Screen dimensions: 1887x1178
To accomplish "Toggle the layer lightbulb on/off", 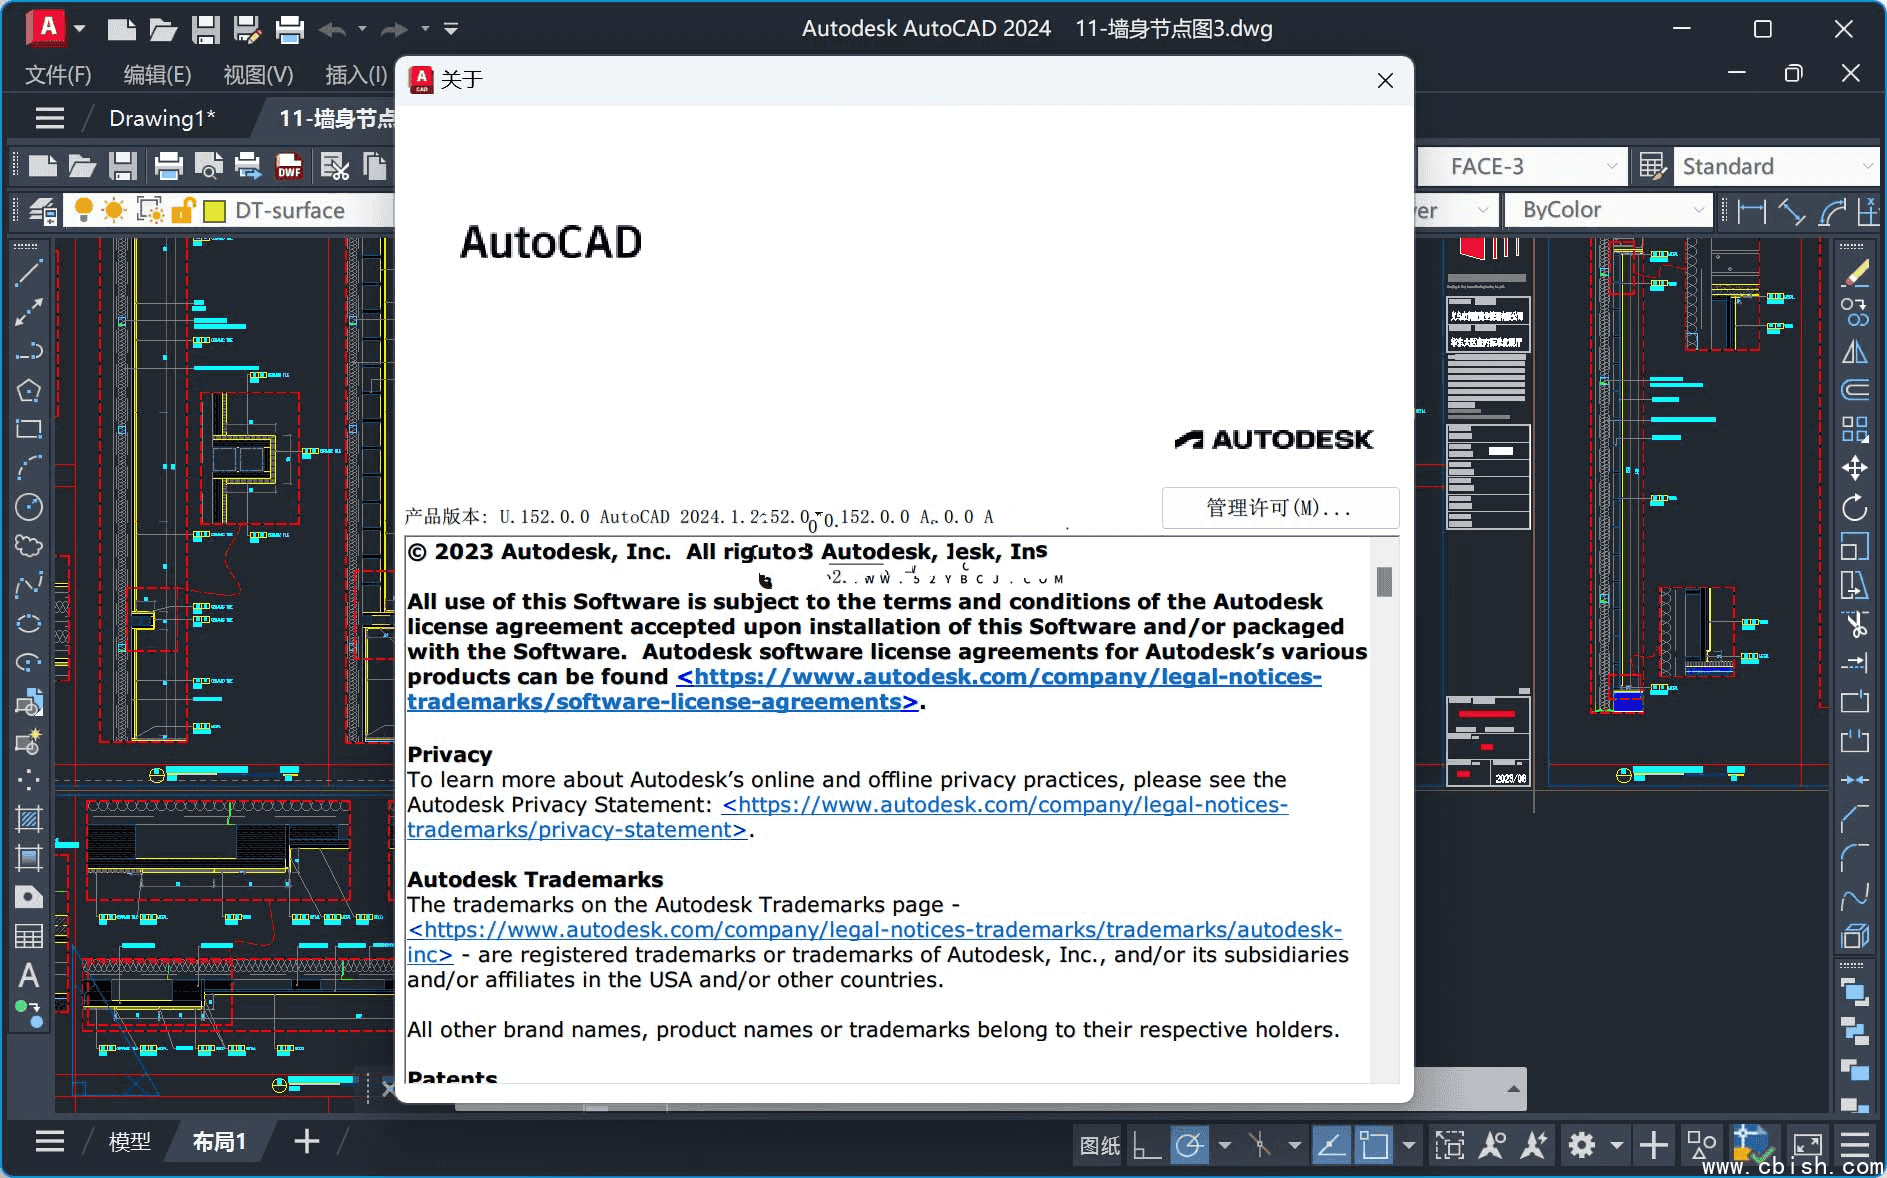I will 83,210.
